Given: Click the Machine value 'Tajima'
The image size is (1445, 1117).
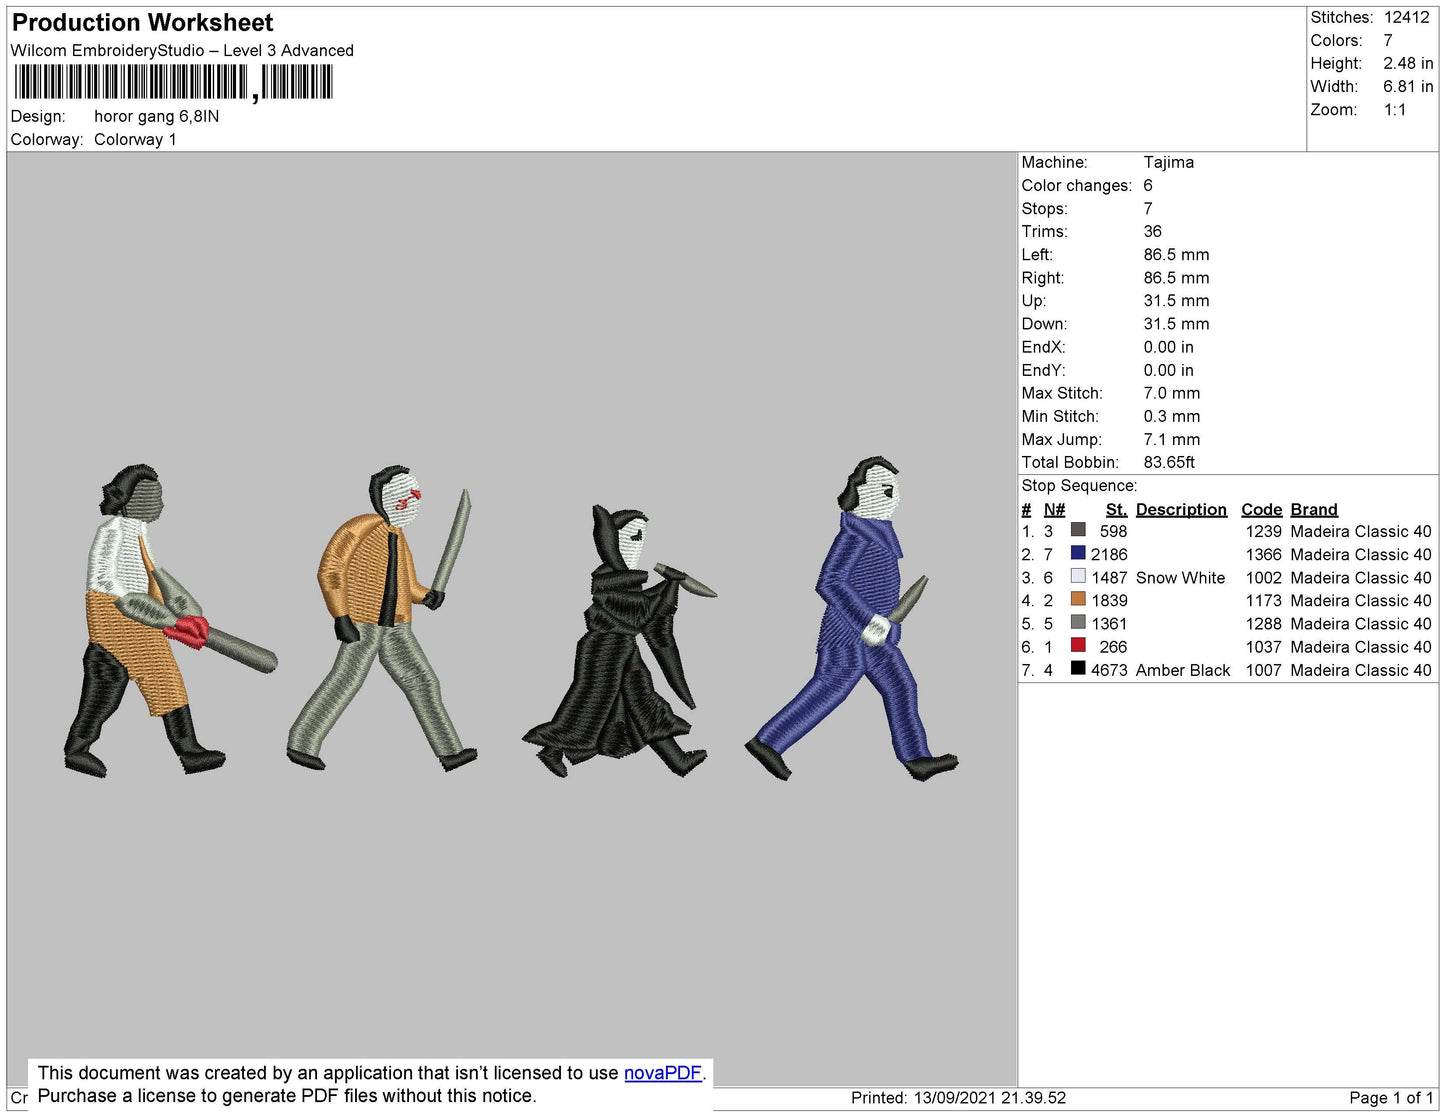Looking at the screenshot, I should tap(1169, 162).
